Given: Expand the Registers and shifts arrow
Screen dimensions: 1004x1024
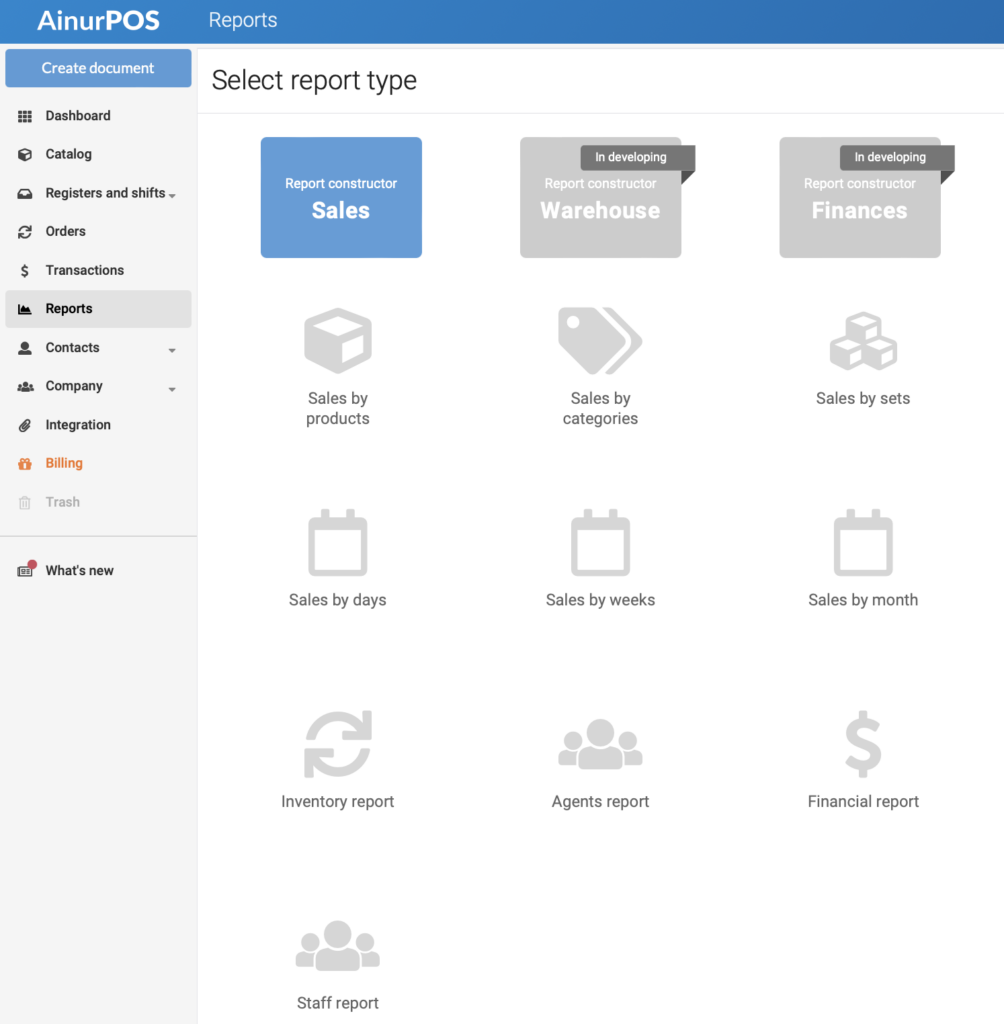Looking at the screenshot, I should [x=172, y=195].
